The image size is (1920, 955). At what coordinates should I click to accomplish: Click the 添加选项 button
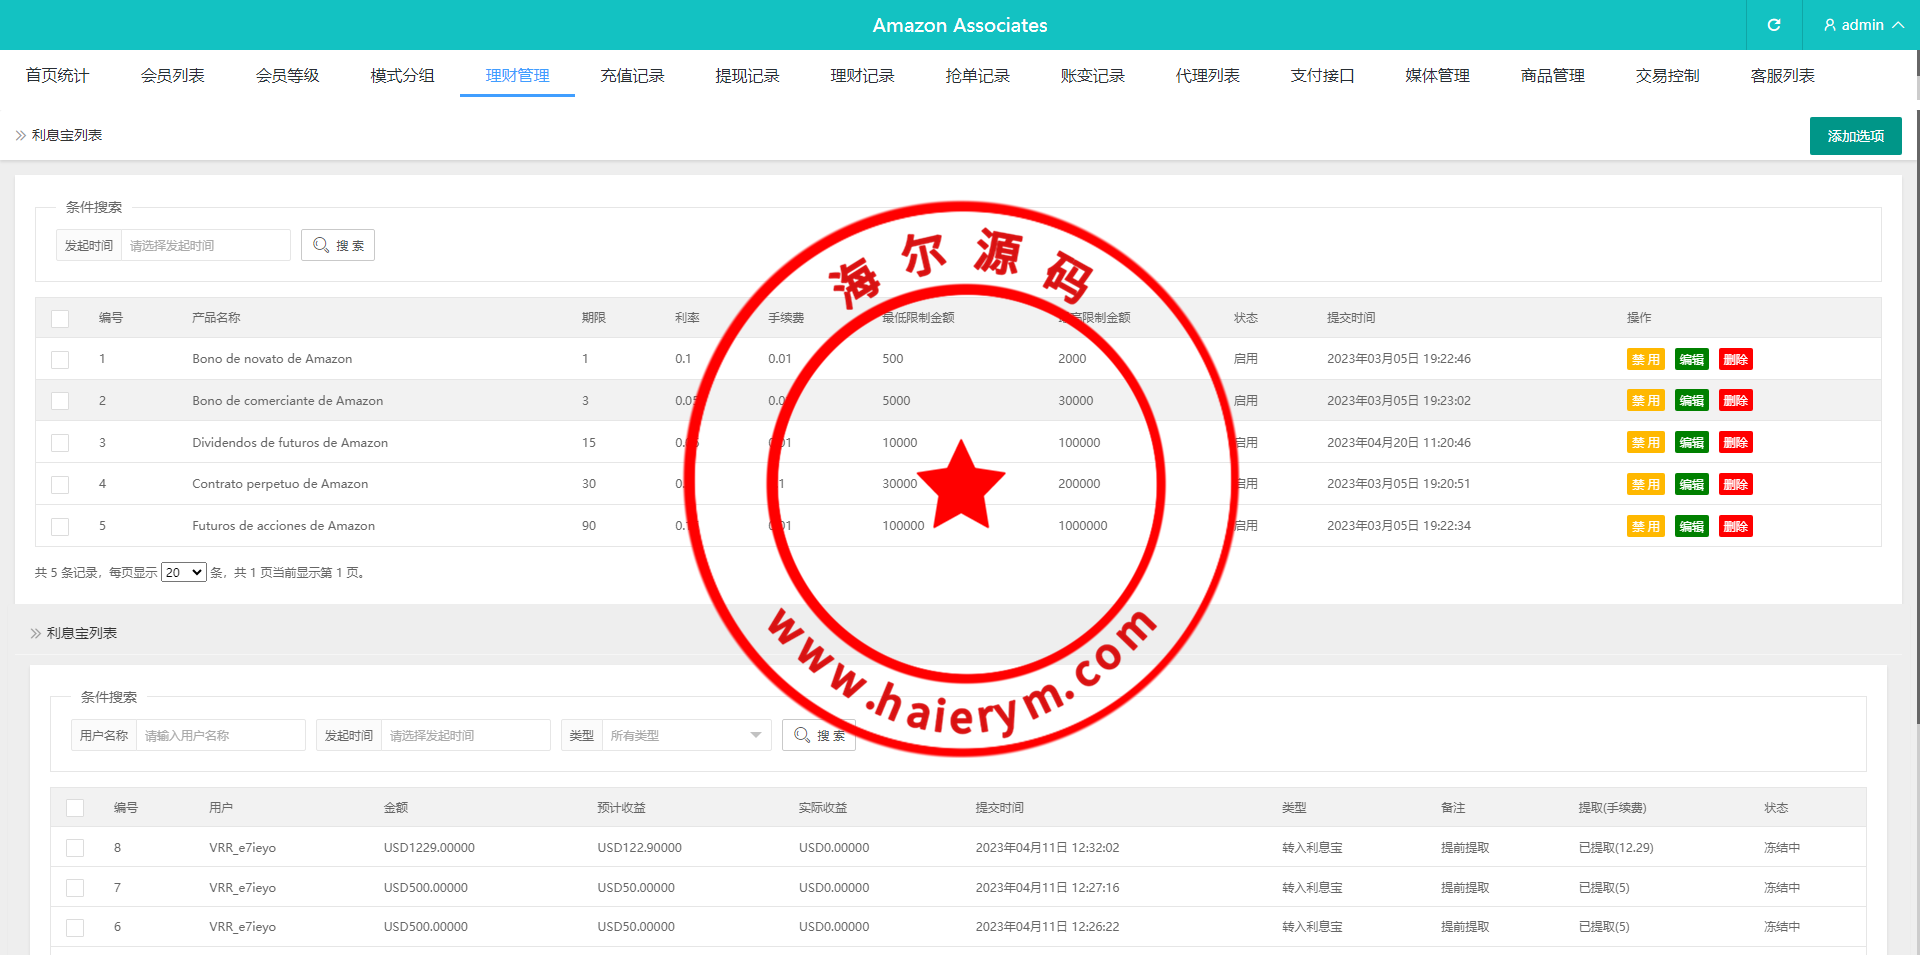point(1855,136)
